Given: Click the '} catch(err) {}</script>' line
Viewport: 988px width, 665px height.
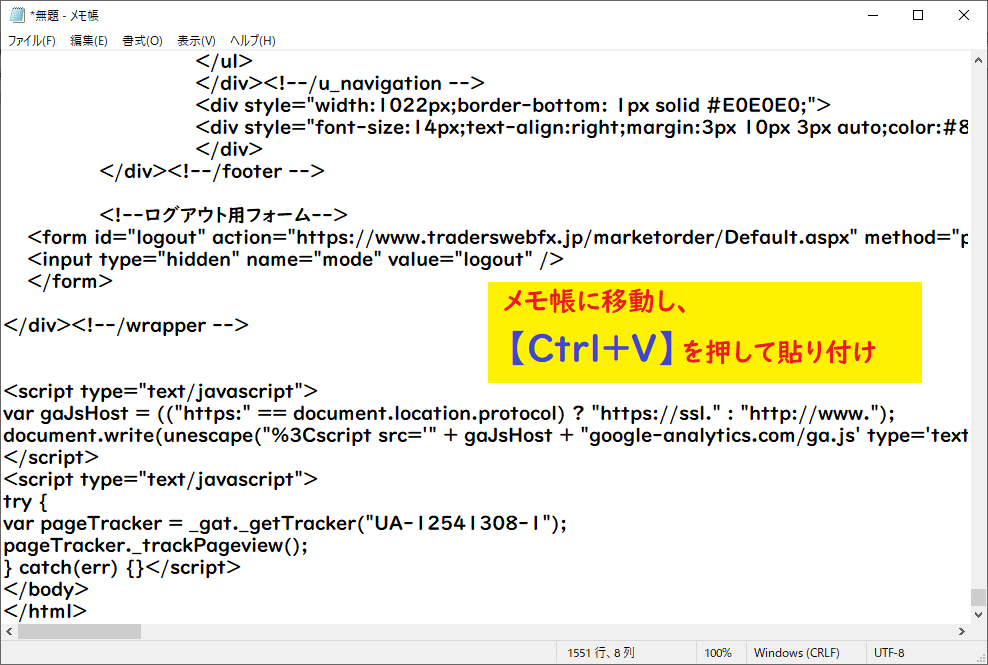Looking at the screenshot, I should click(122, 567).
